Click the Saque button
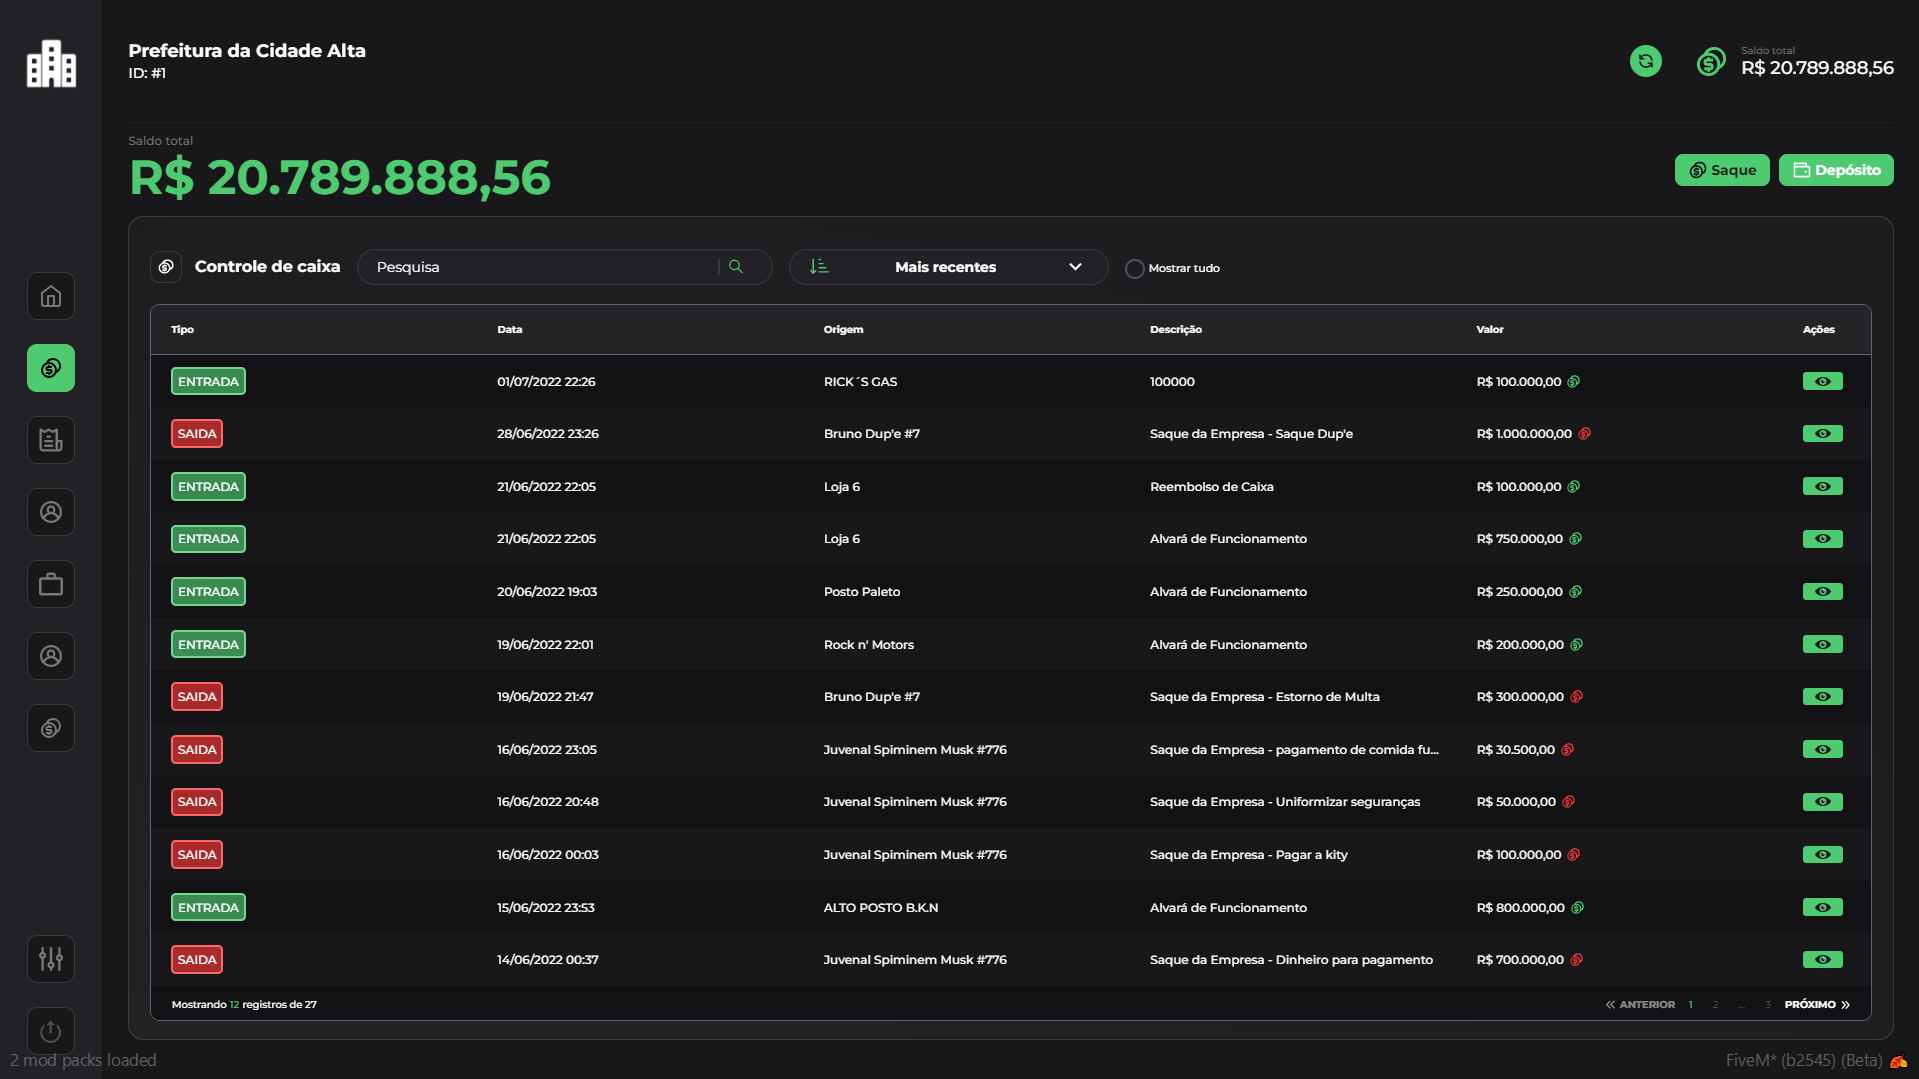 click(1722, 170)
